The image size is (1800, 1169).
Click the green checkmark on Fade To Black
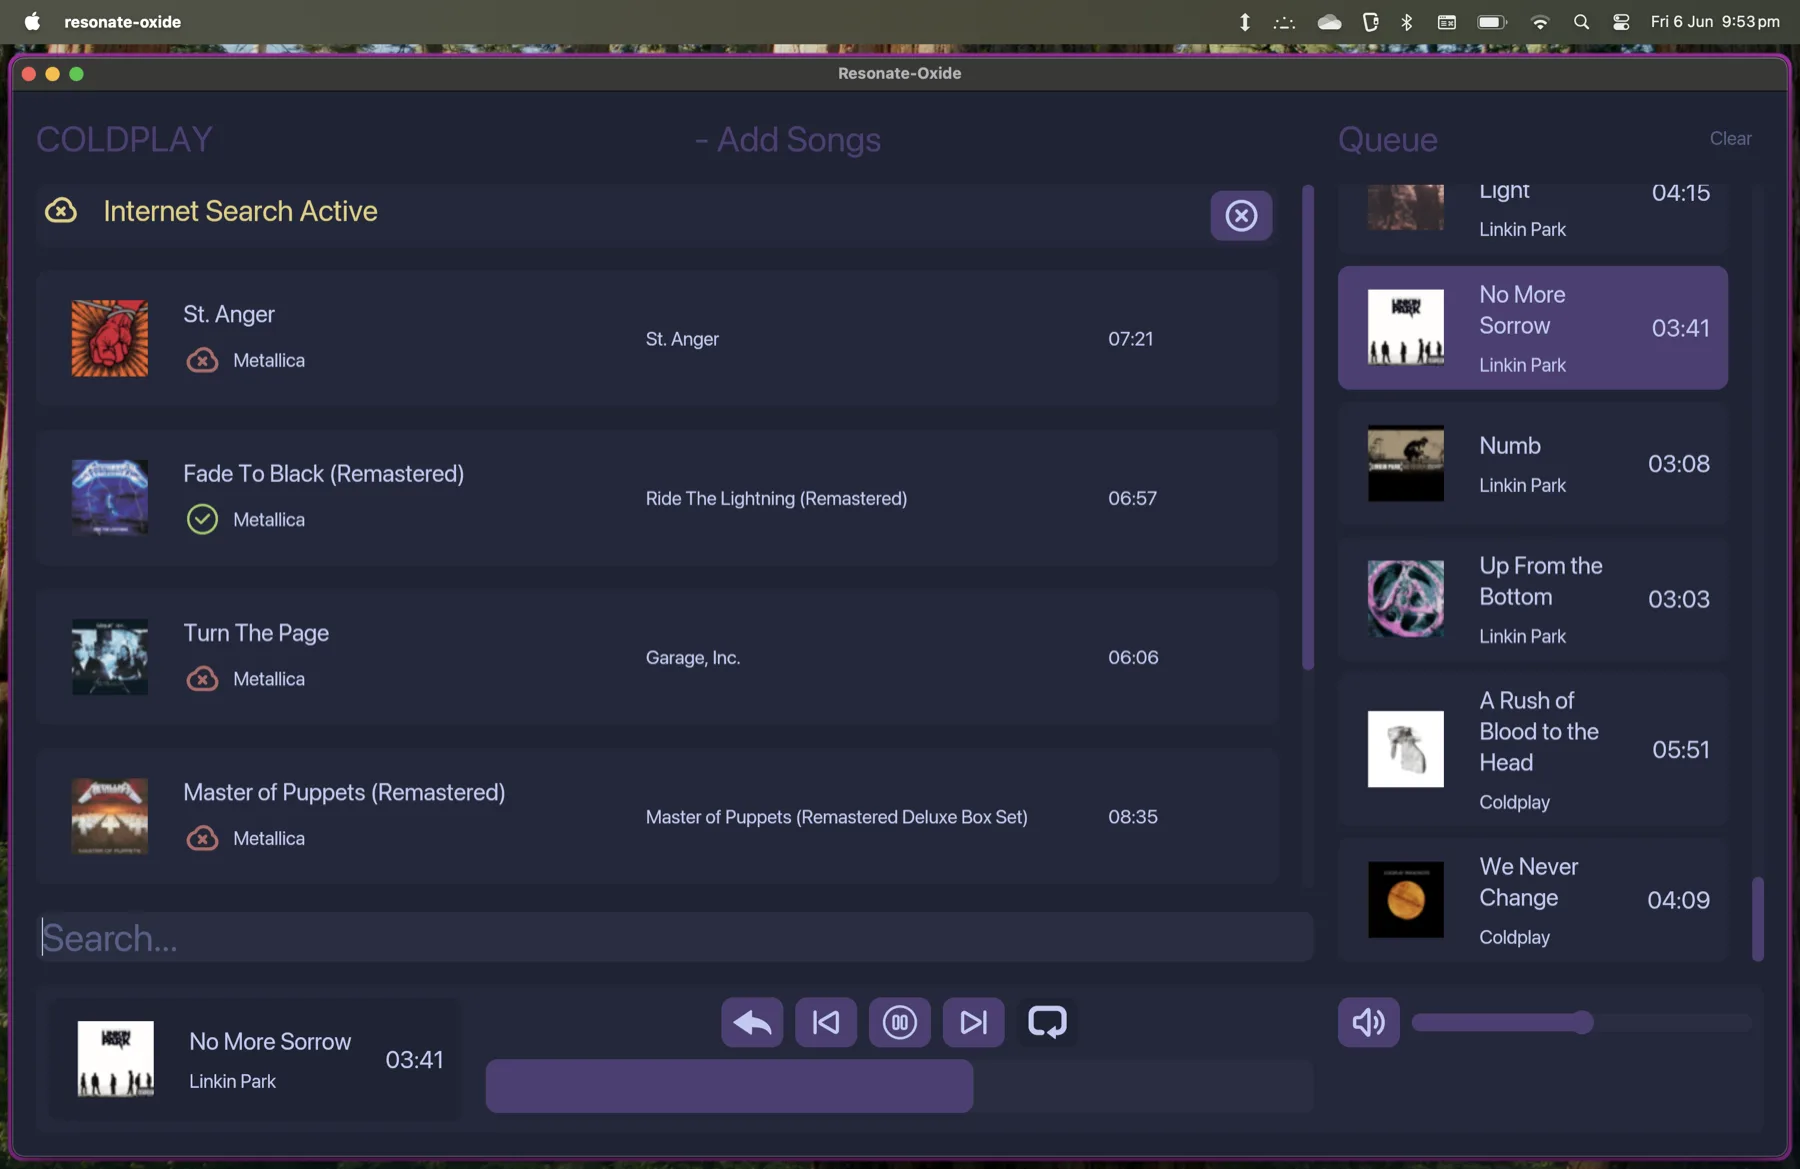[202, 519]
